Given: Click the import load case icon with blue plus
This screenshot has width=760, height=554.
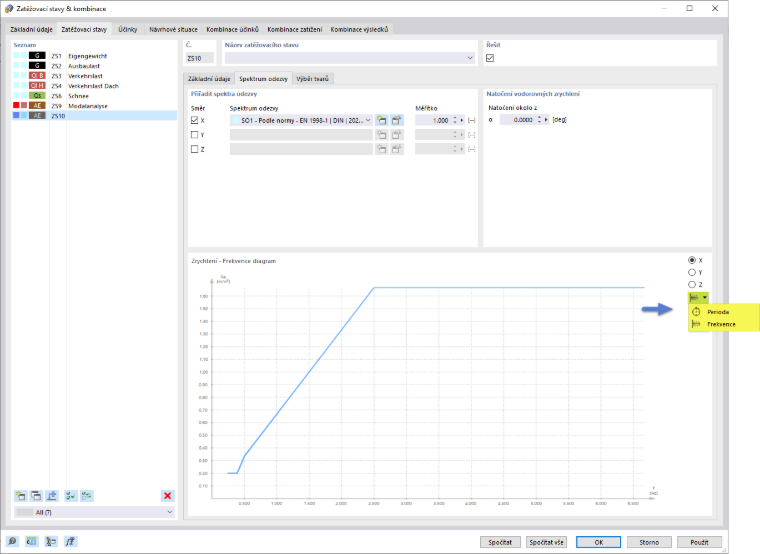Looking at the screenshot, I should tap(52, 496).
